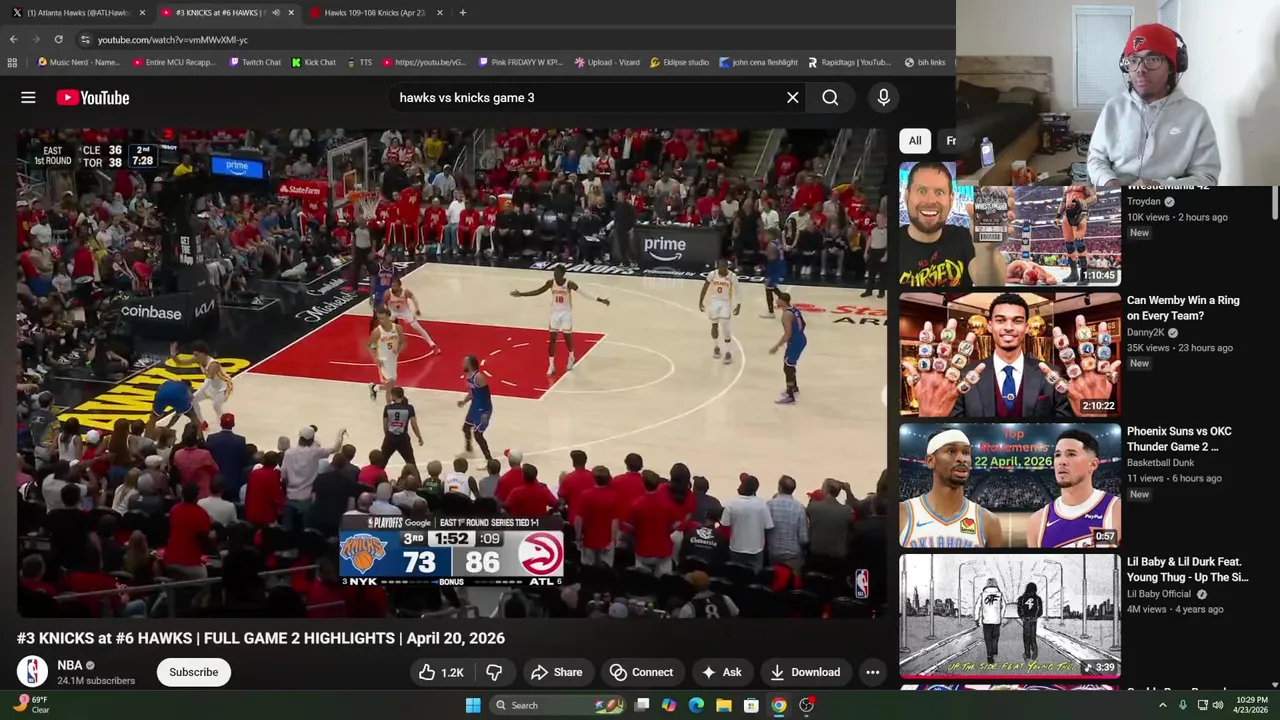Open the NBA channel name link
Viewport: 1280px width, 720px height.
point(69,665)
